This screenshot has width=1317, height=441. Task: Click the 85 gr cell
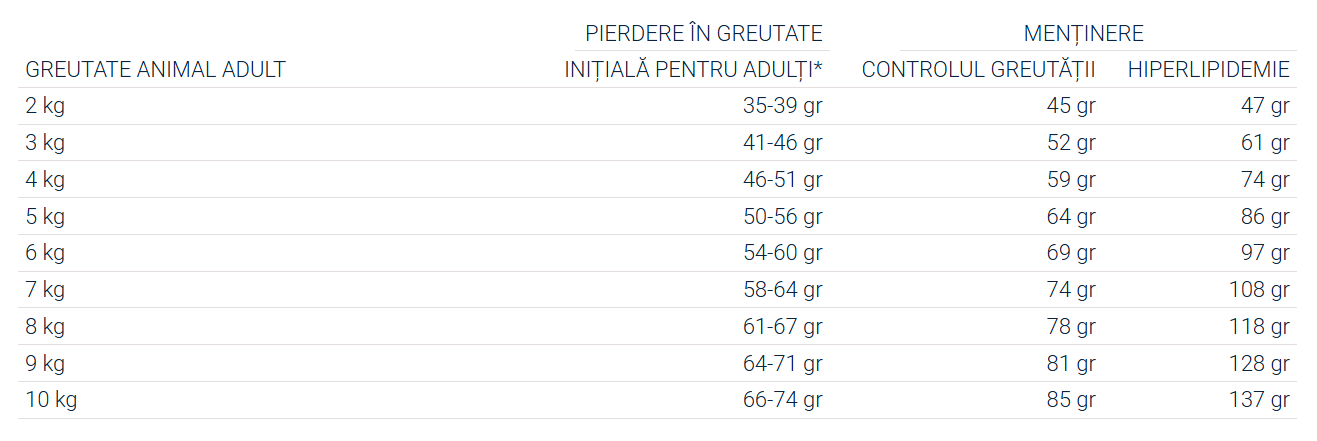(x=1071, y=400)
